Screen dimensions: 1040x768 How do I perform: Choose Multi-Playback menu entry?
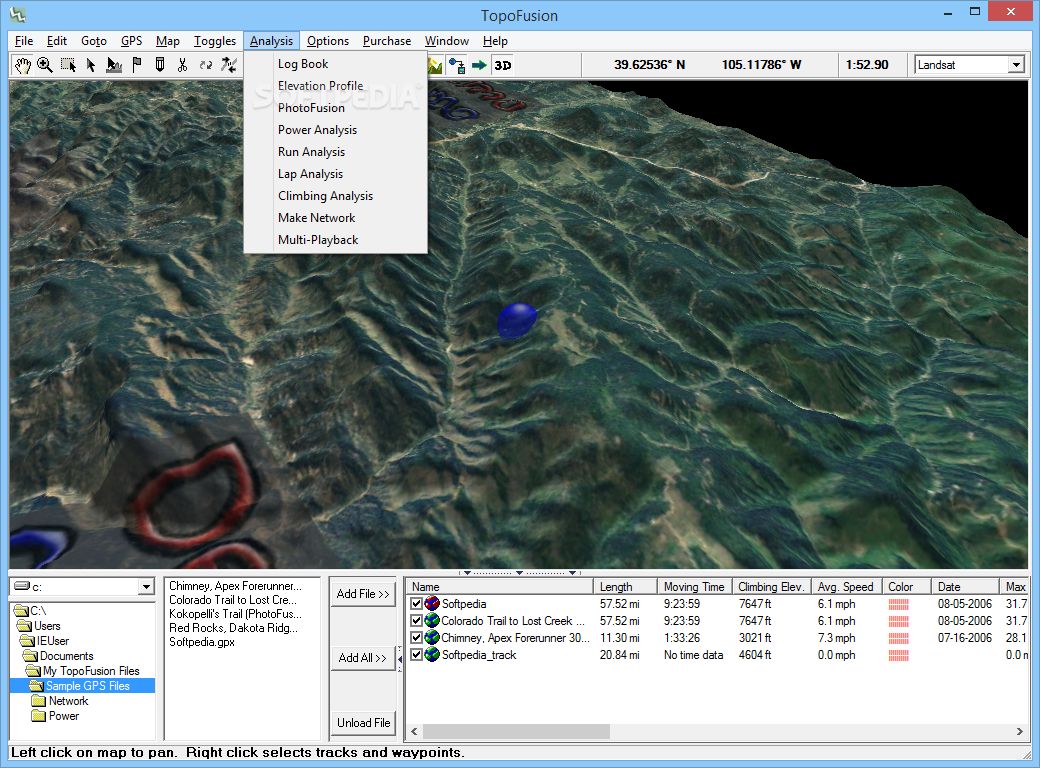[x=336, y=239]
